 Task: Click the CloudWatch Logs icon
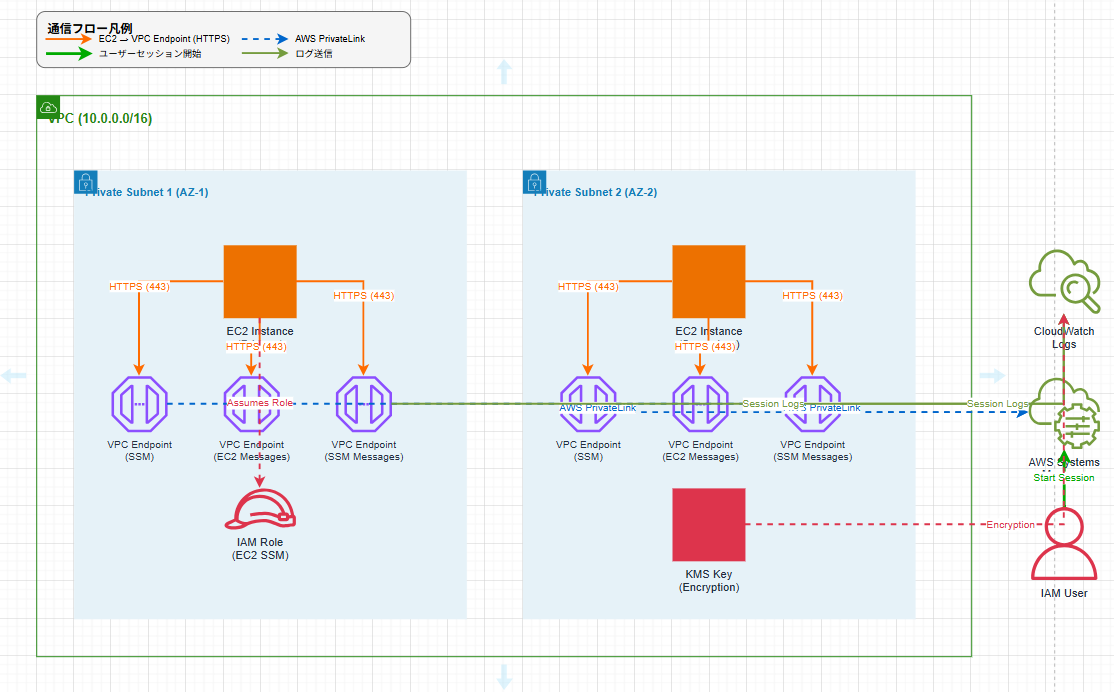1064,281
